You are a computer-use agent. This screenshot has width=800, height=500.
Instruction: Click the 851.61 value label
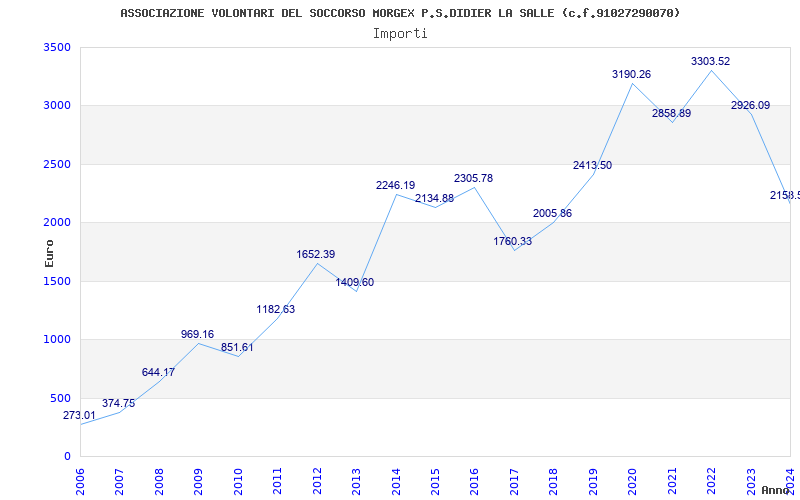237,347
